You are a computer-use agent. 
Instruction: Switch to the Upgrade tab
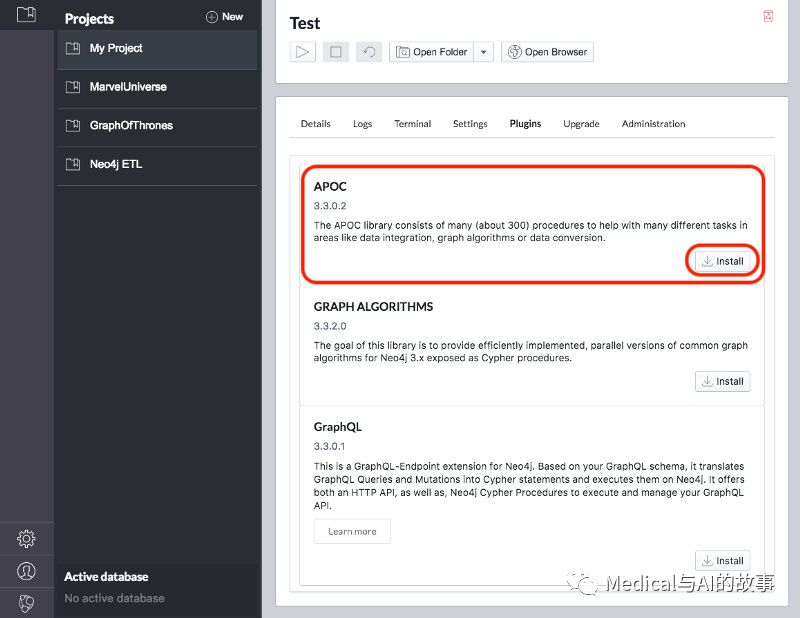(x=582, y=124)
